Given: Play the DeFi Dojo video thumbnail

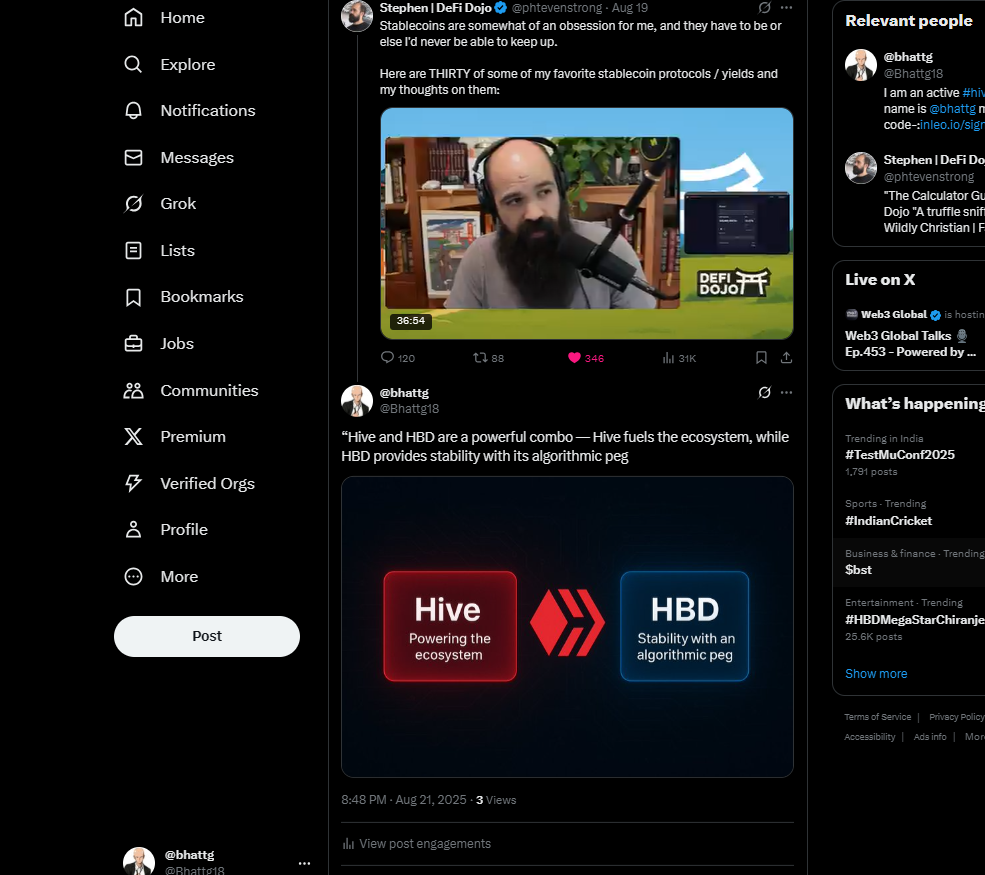Looking at the screenshot, I should coord(587,223).
